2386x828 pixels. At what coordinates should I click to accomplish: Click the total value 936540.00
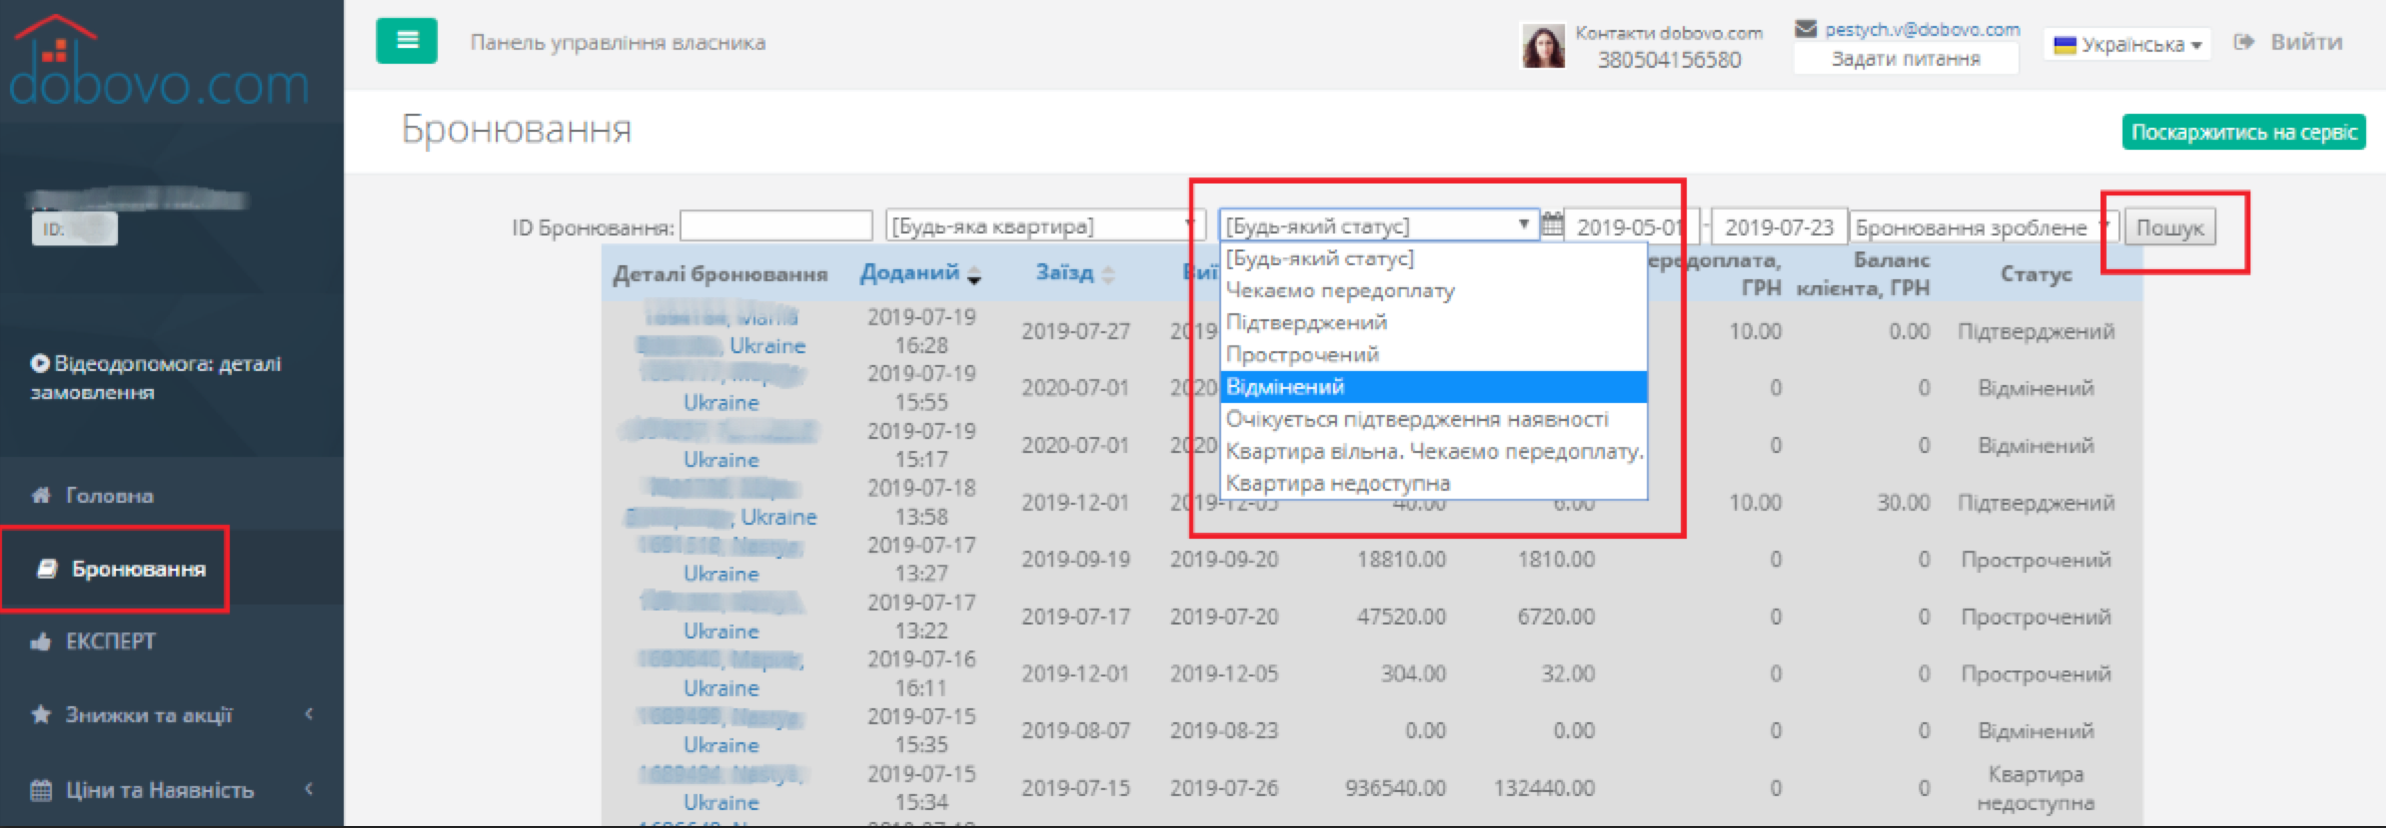pos(1395,788)
